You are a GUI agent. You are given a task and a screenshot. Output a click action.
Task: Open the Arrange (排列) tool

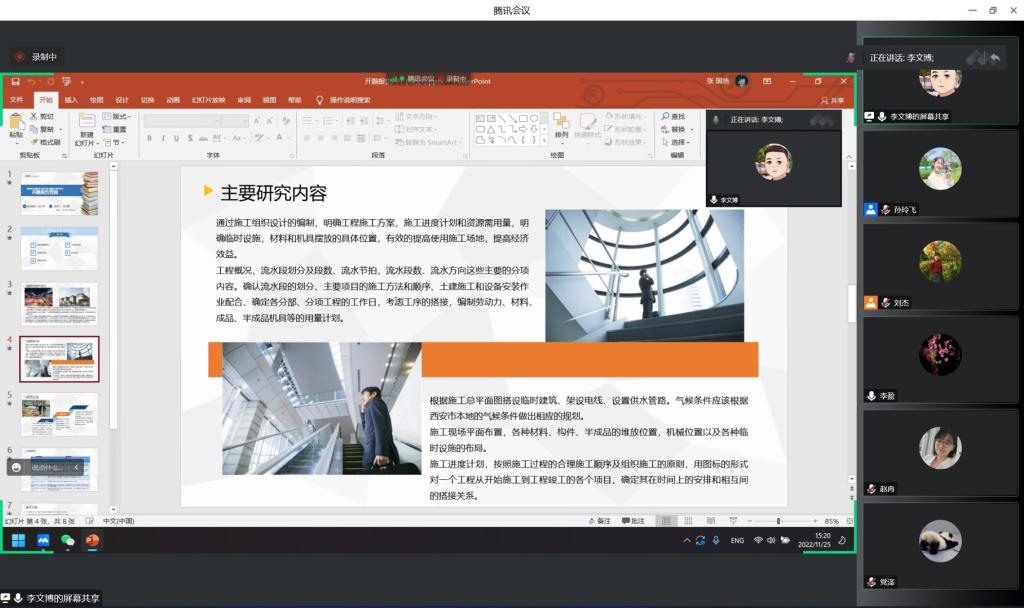pyautogui.click(x=561, y=124)
